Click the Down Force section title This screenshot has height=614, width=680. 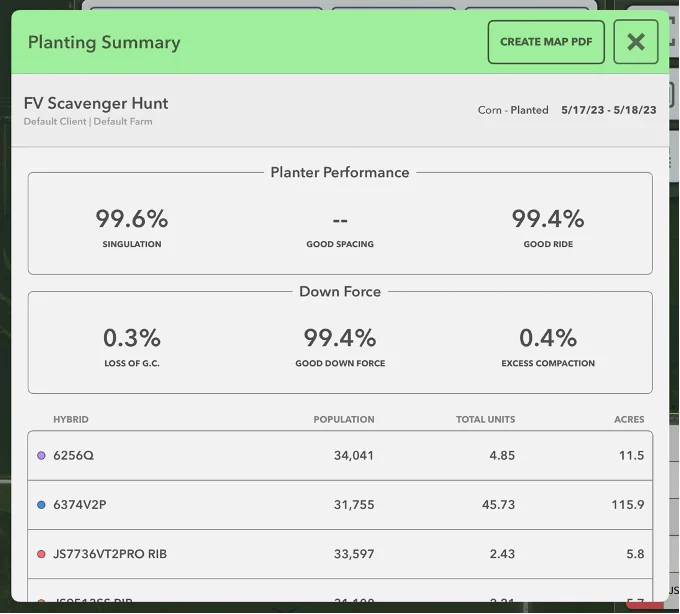click(340, 291)
